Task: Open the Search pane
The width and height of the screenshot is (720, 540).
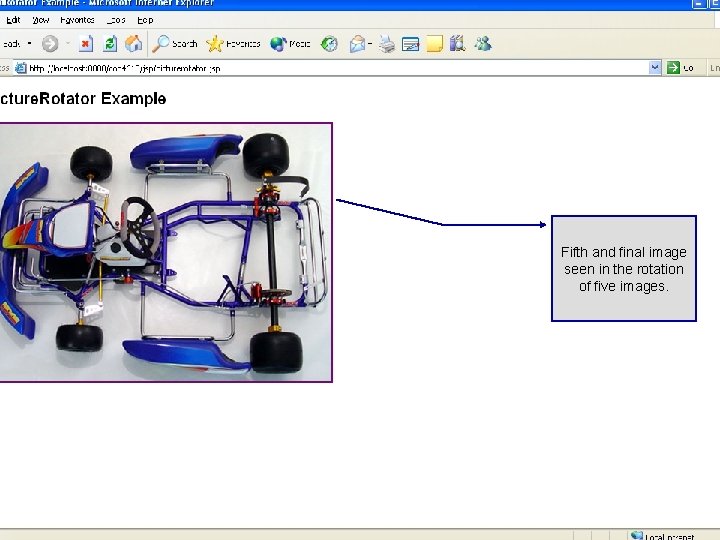Action: click(175, 44)
